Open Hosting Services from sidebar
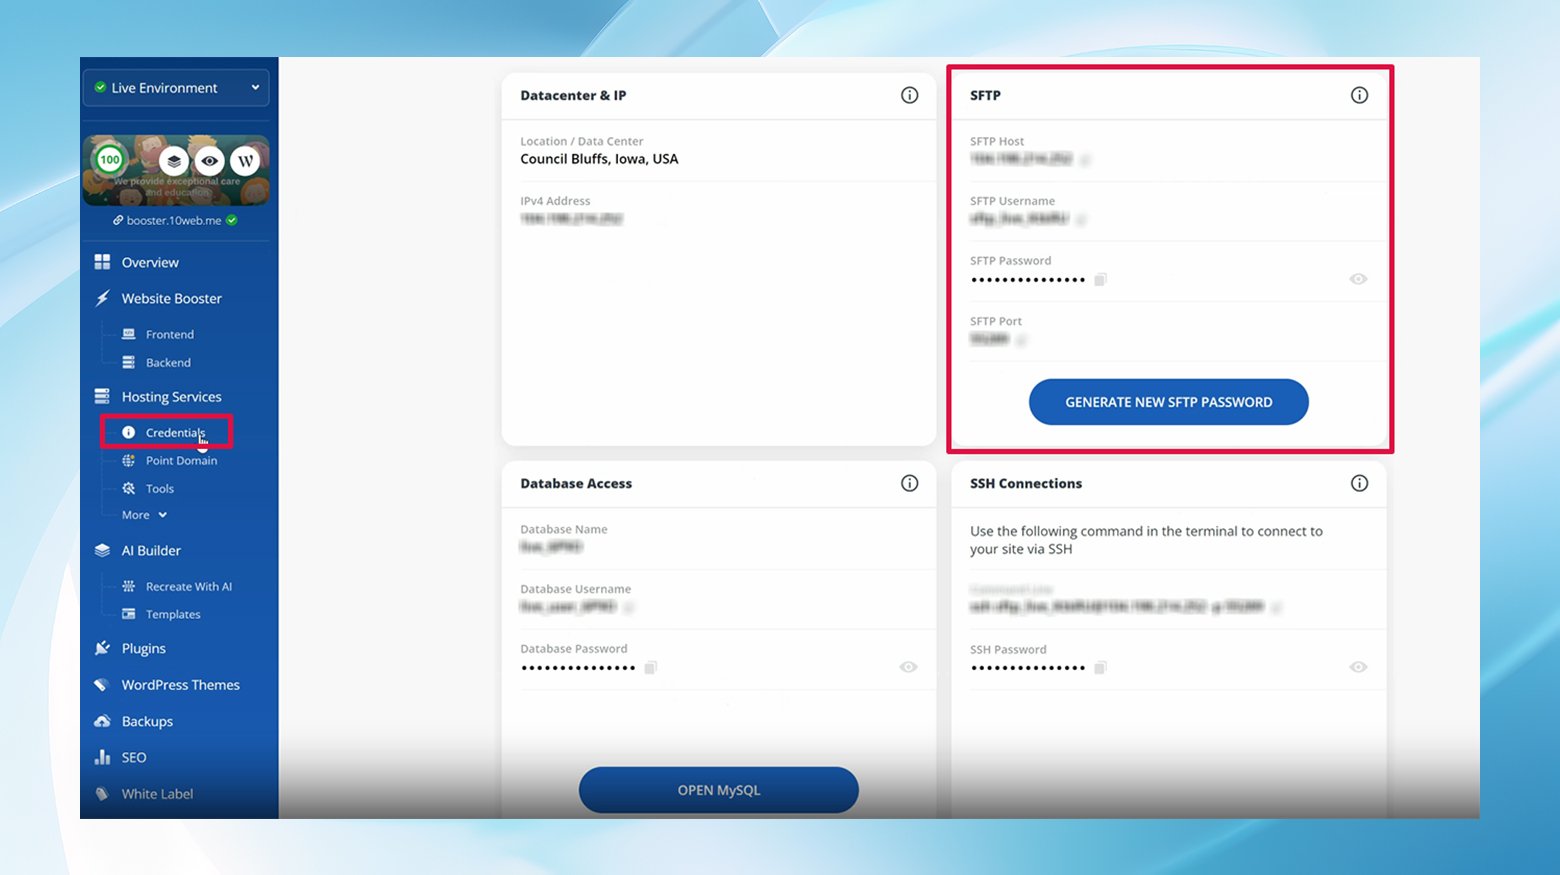Image resolution: width=1560 pixels, height=875 pixels. click(170, 396)
